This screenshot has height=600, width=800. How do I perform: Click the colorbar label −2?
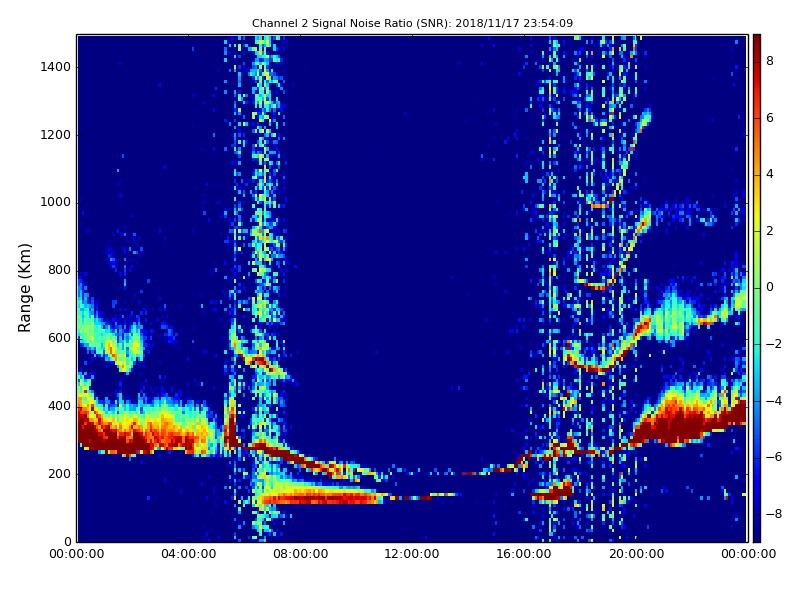point(774,344)
